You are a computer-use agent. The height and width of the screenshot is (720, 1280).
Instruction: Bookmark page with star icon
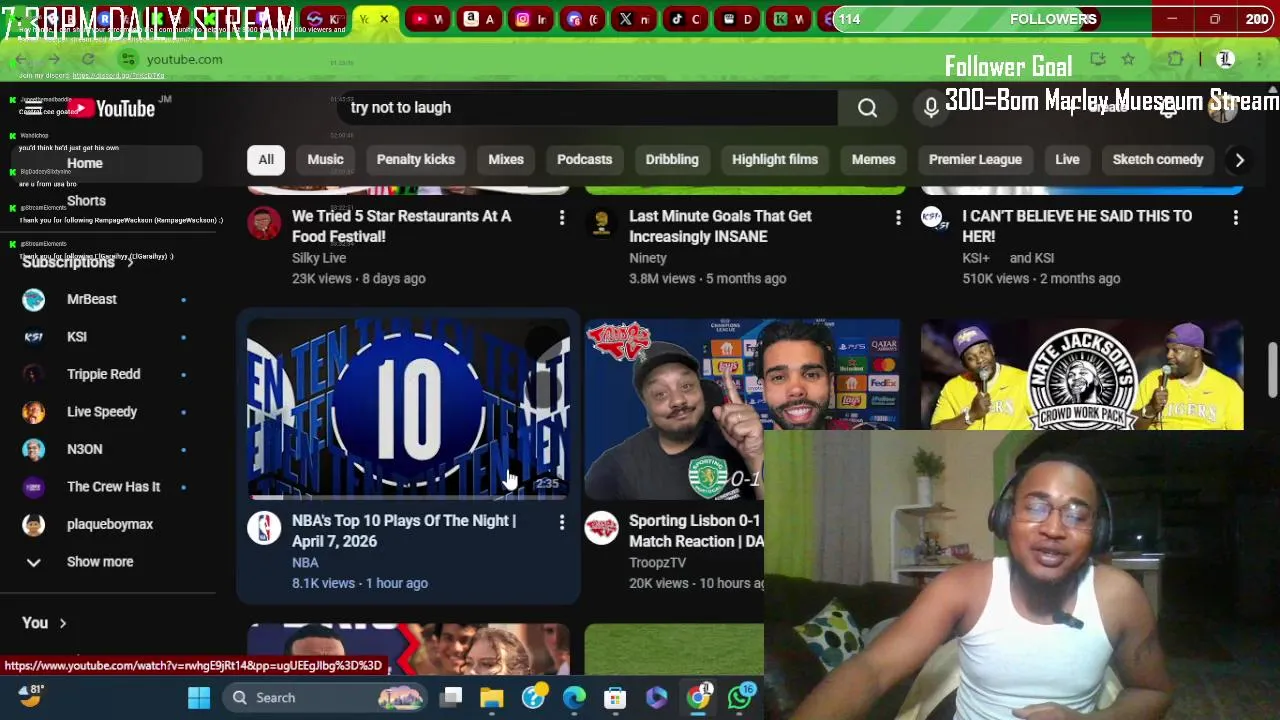1128,60
